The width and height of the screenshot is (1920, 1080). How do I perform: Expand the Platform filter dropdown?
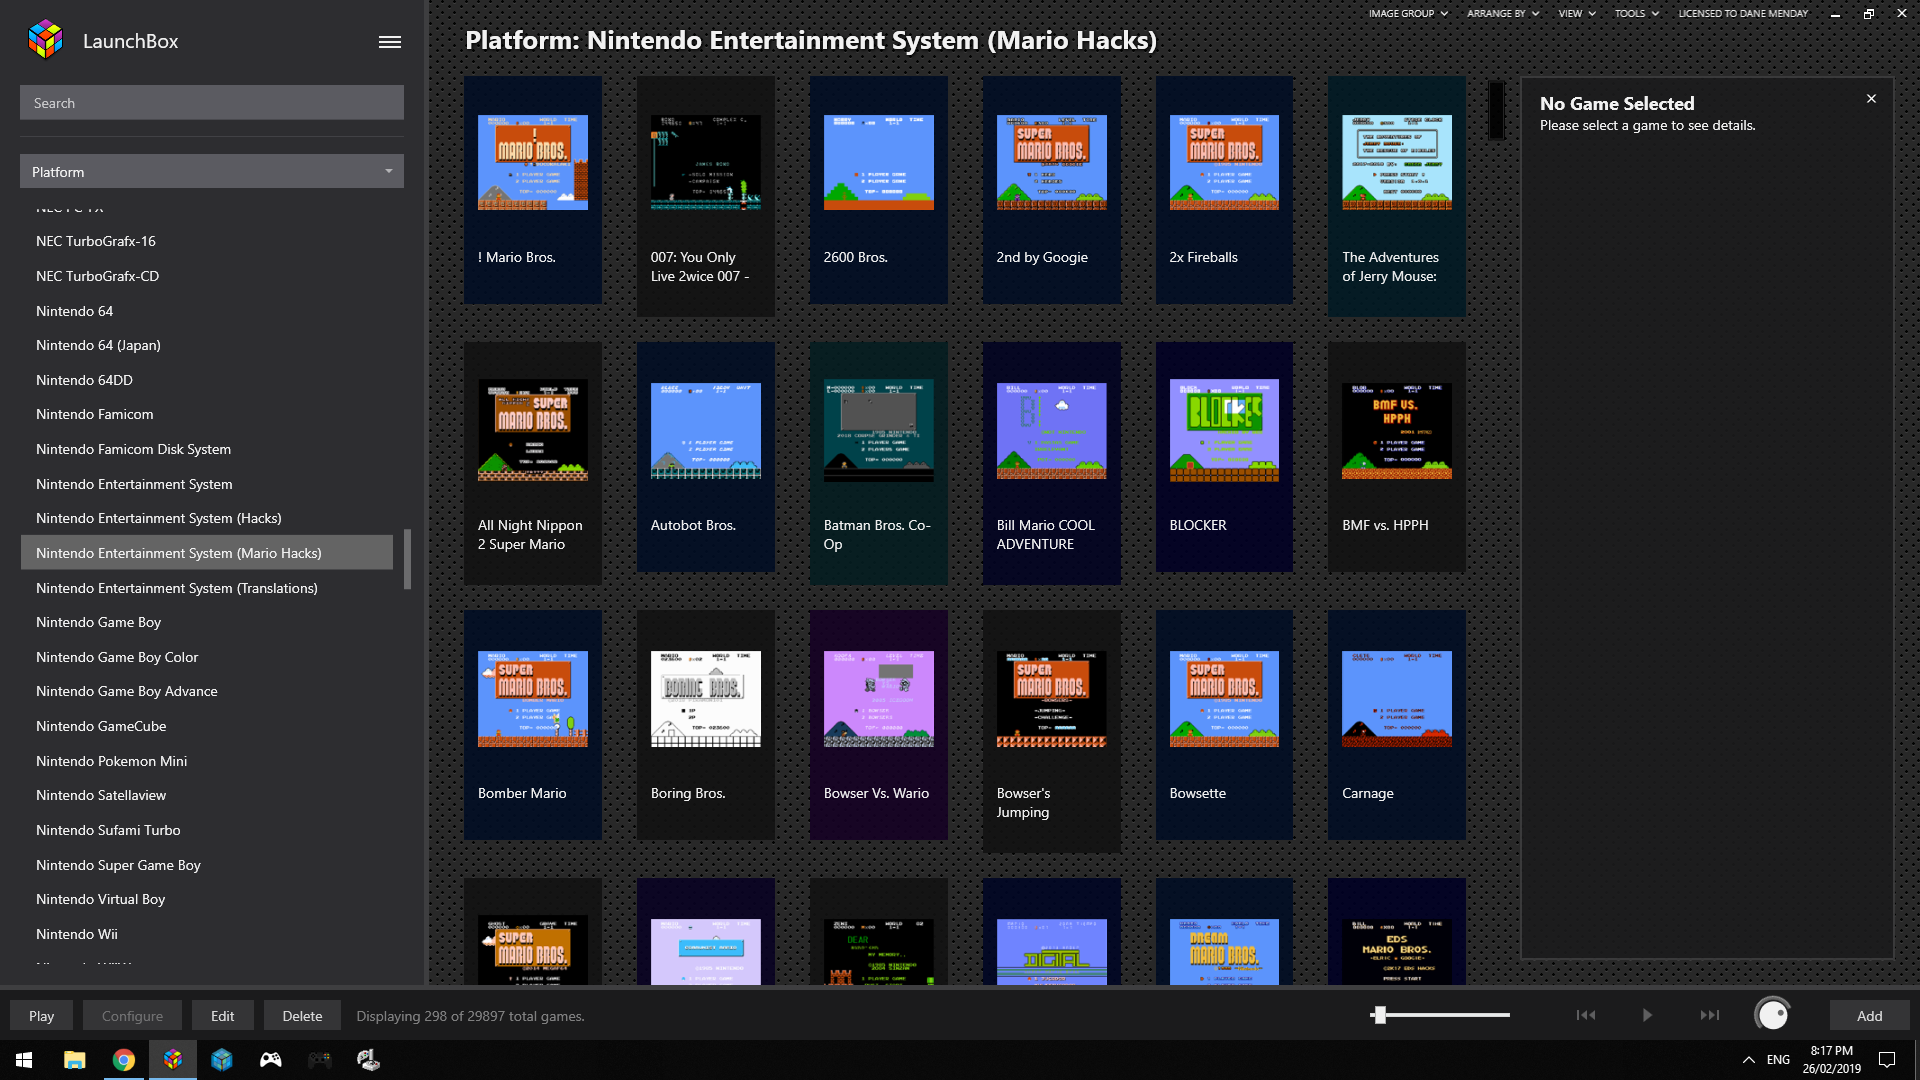coord(212,172)
